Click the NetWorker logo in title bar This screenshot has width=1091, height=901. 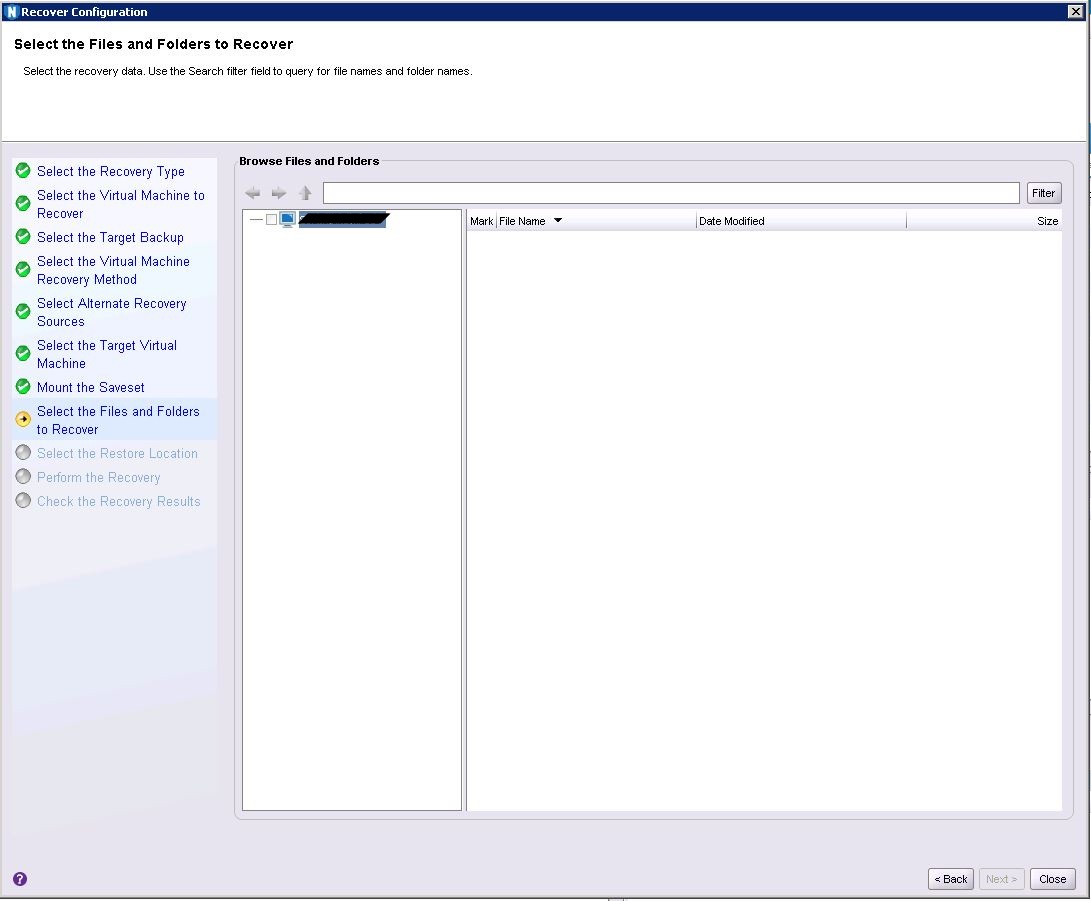[x=11, y=12]
